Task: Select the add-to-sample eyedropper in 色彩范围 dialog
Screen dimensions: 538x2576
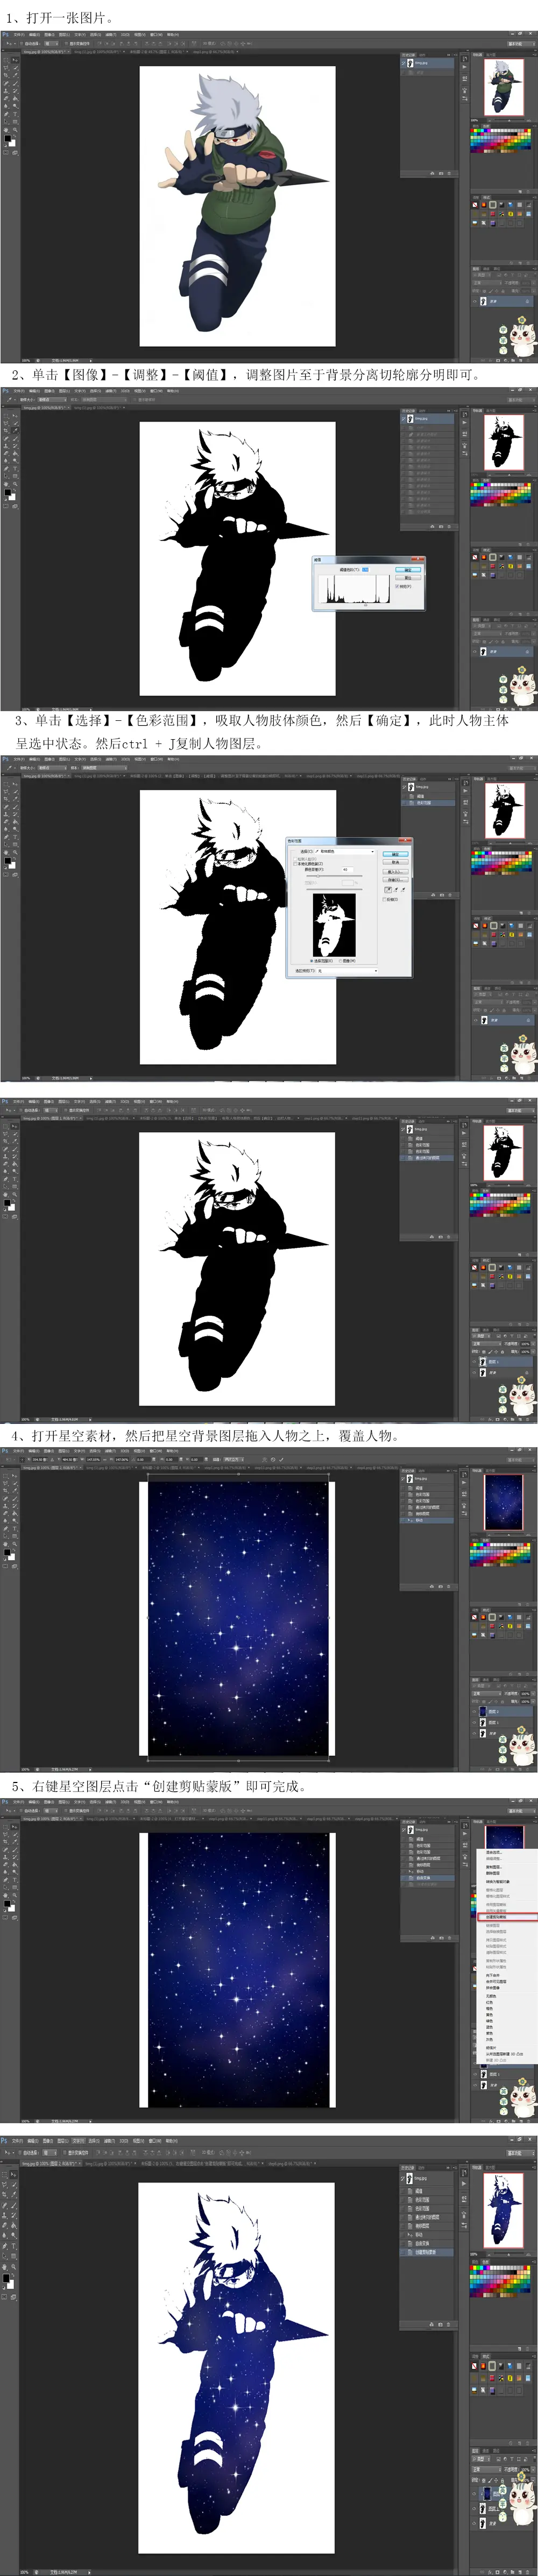Action: [x=396, y=890]
